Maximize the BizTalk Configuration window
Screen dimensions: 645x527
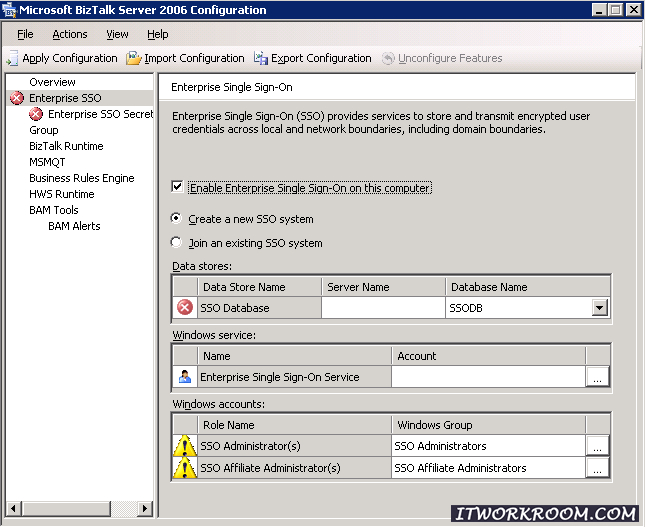[x=615, y=10]
